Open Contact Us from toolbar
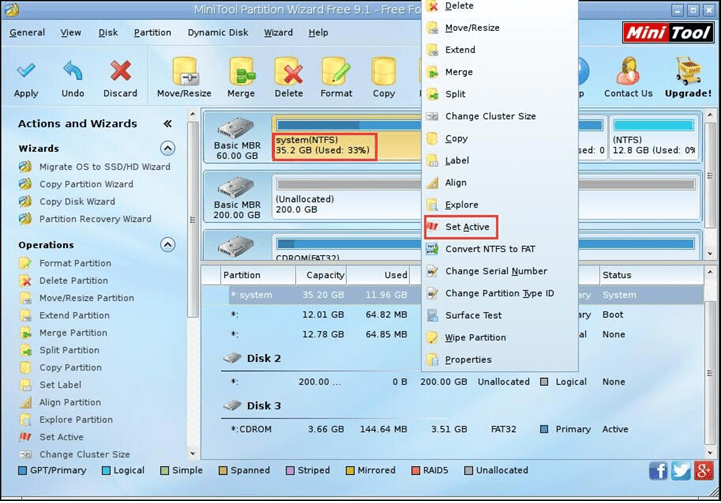The width and height of the screenshot is (721, 503). tap(628, 77)
